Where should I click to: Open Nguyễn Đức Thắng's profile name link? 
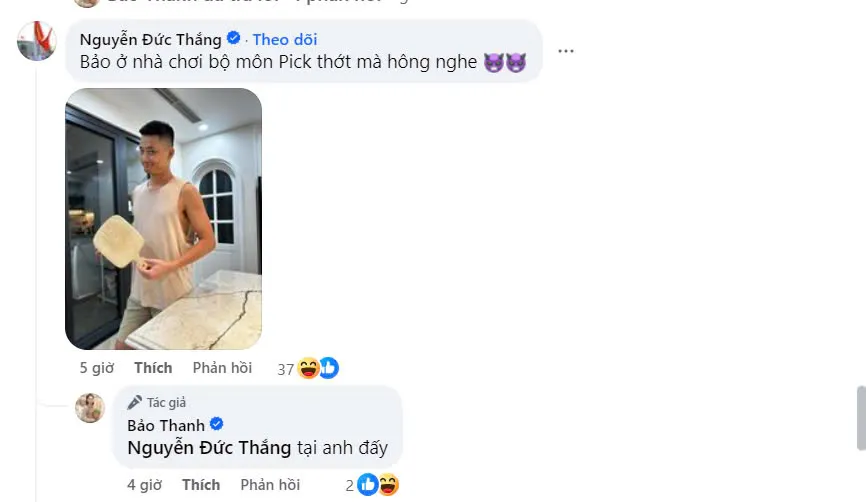click(x=150, y=39)
